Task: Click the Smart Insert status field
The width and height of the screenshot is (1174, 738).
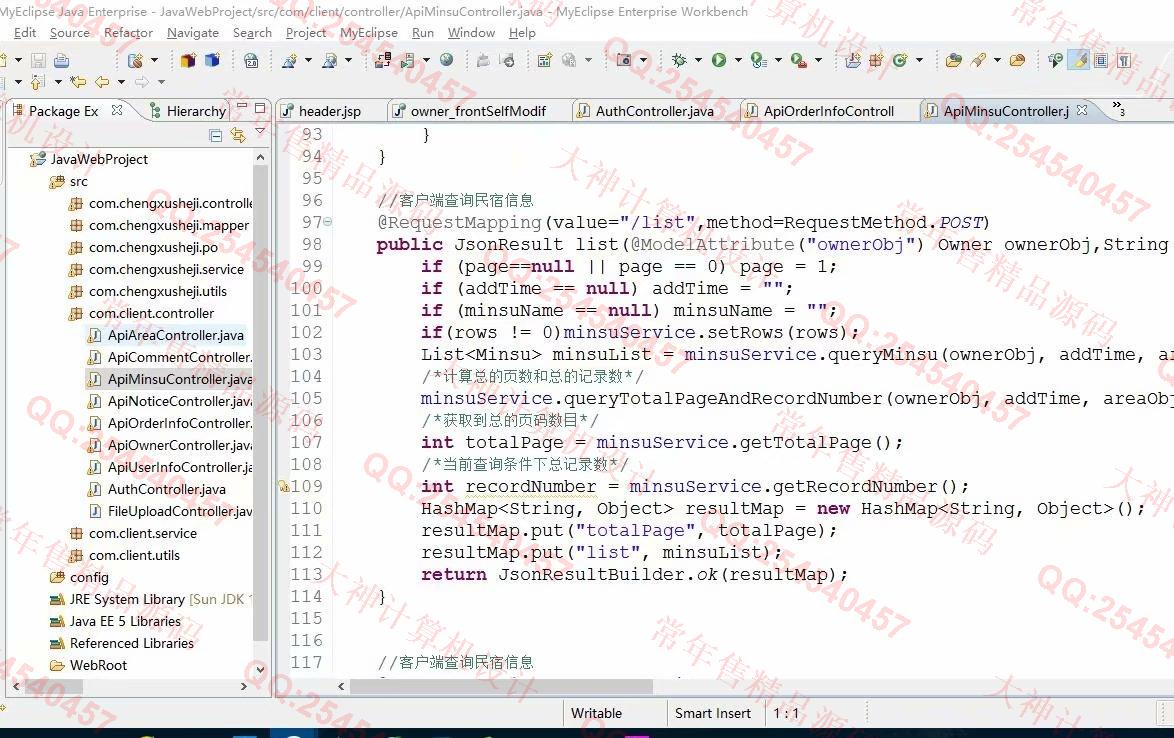Action: pyautogui.click(x=713, y=713)
